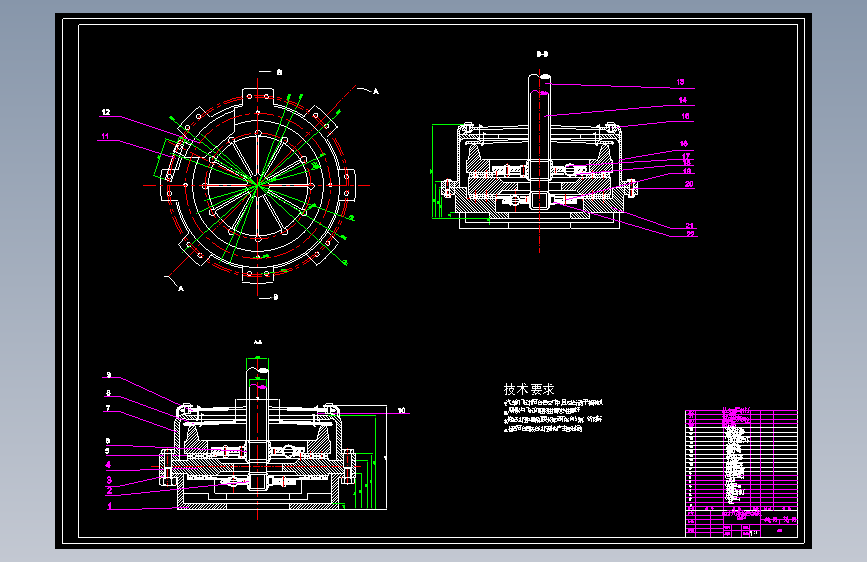Click the magenta parts list table

[x=741, y=458]
